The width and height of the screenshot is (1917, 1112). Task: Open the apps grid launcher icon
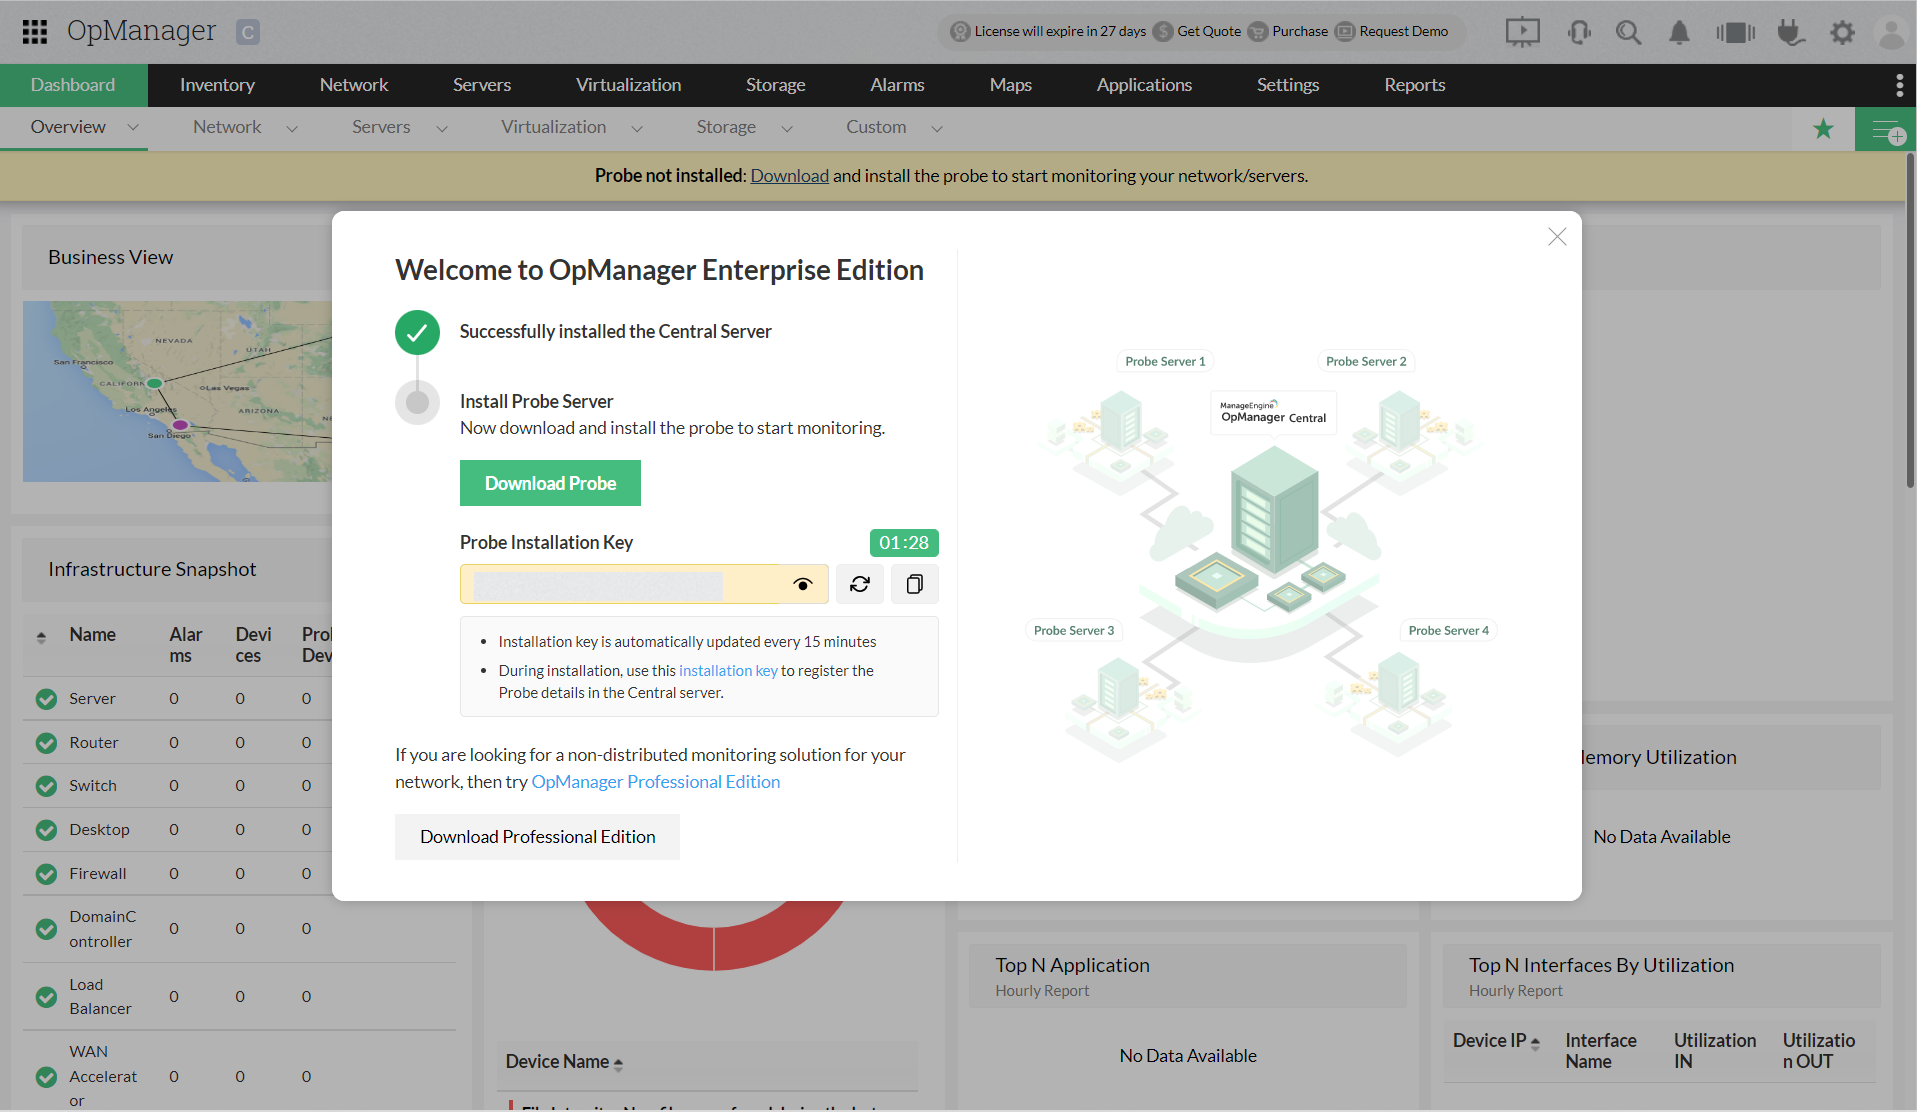[x=35, y=32]
